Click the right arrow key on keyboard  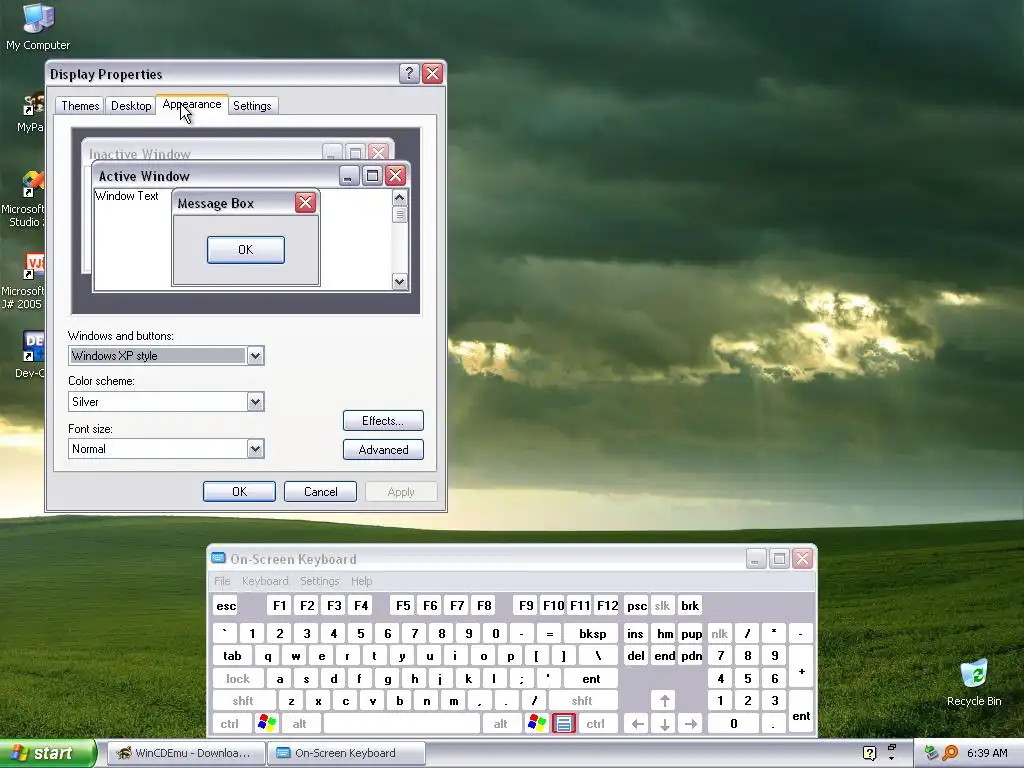tap(690, 724)
